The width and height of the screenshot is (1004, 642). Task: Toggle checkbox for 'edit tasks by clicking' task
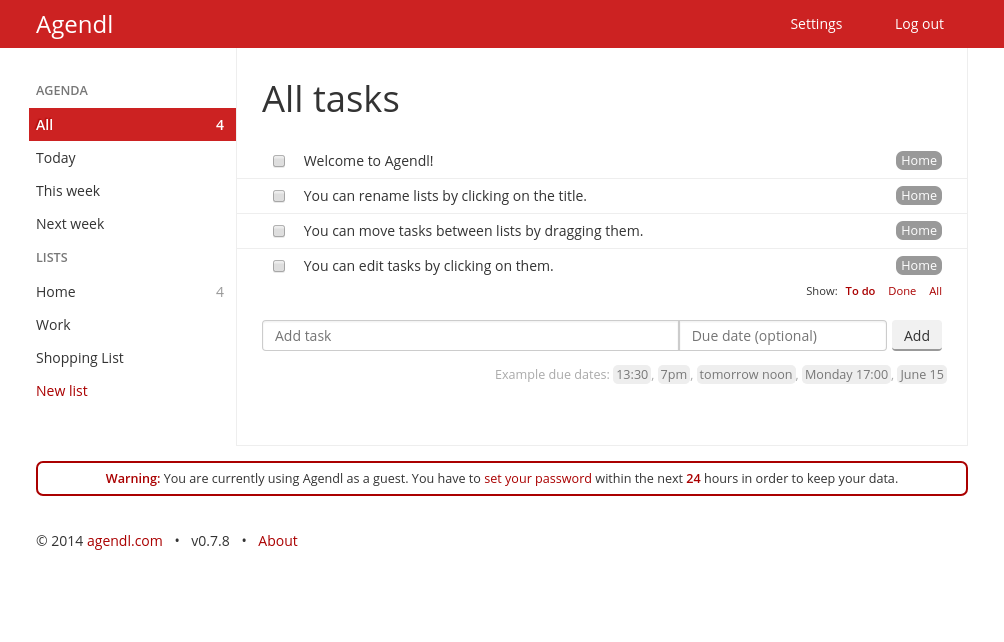(x=279, y=266)
